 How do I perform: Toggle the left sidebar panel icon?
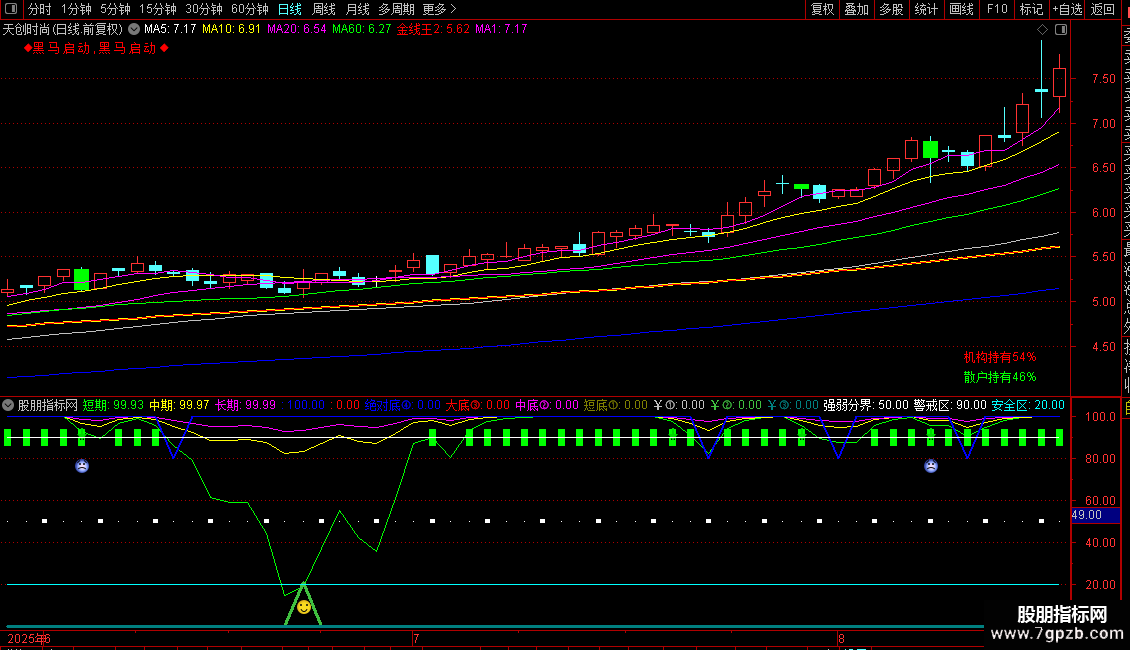(11, 9)
